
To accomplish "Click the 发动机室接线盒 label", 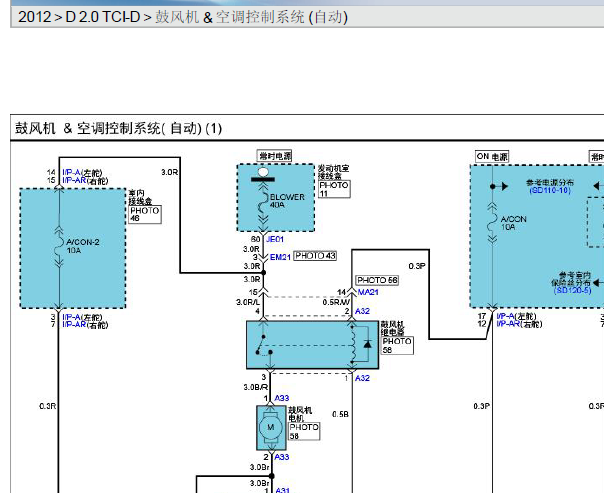I will 333,172.
